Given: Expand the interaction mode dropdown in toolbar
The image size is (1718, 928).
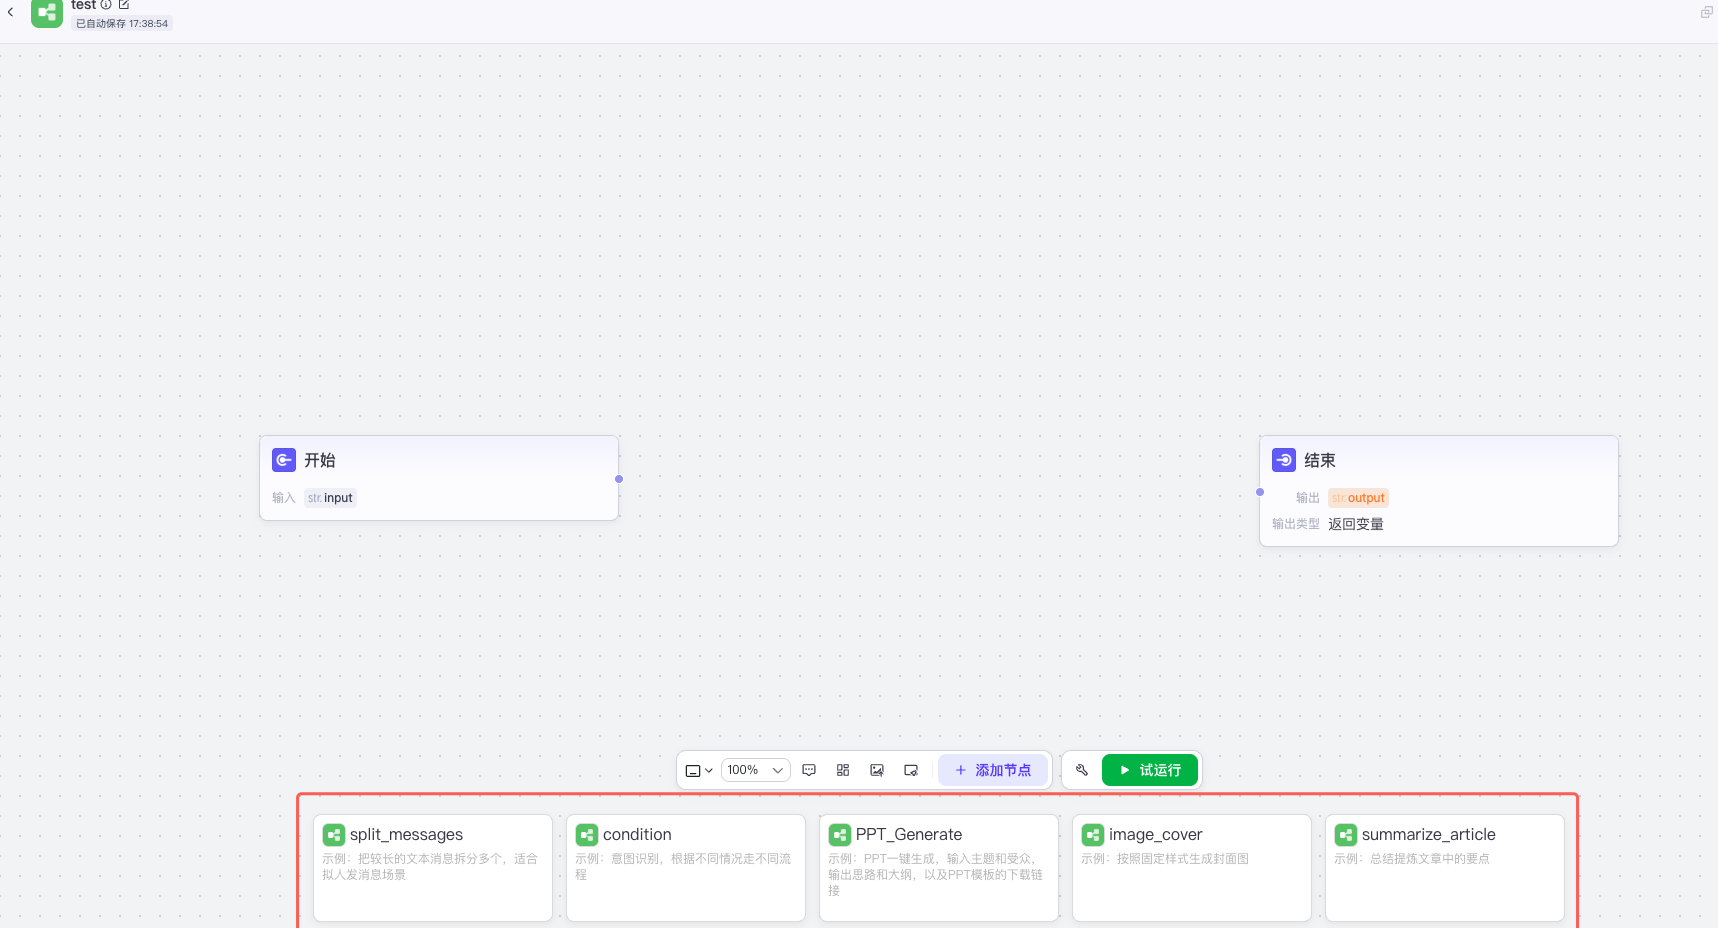Looking at the screenshot, I should (699, 770).
